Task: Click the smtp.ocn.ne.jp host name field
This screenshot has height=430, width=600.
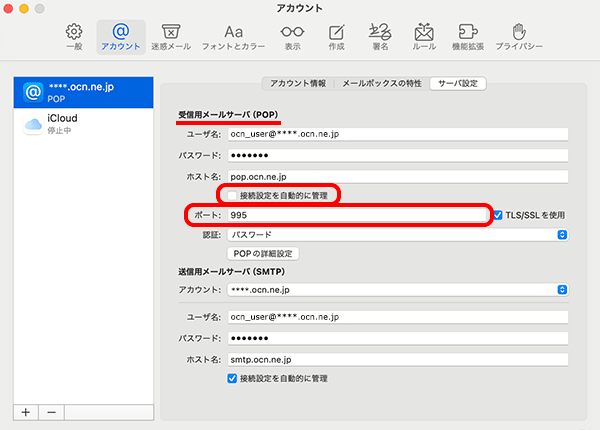Action: [398, 360]
